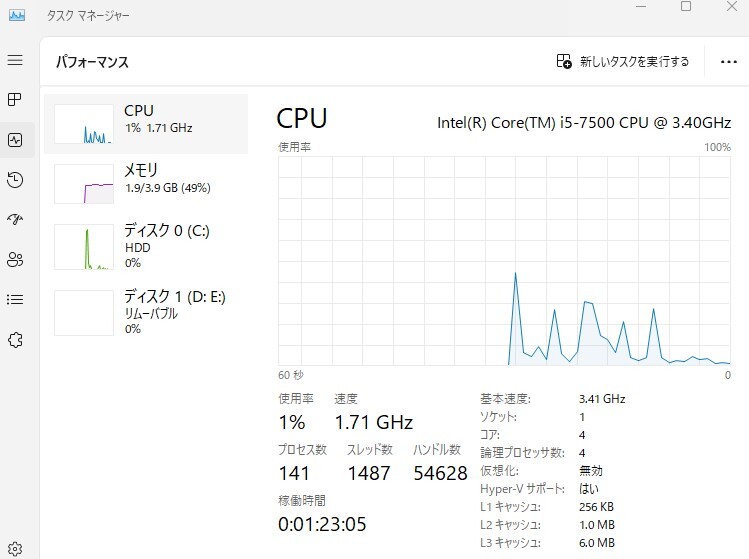Open the Details list page icon
749x559 pixels.
(15, 300)
